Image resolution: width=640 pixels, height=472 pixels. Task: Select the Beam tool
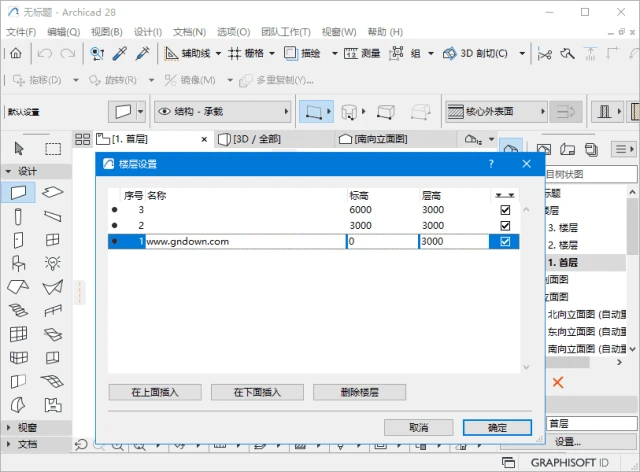53,216
